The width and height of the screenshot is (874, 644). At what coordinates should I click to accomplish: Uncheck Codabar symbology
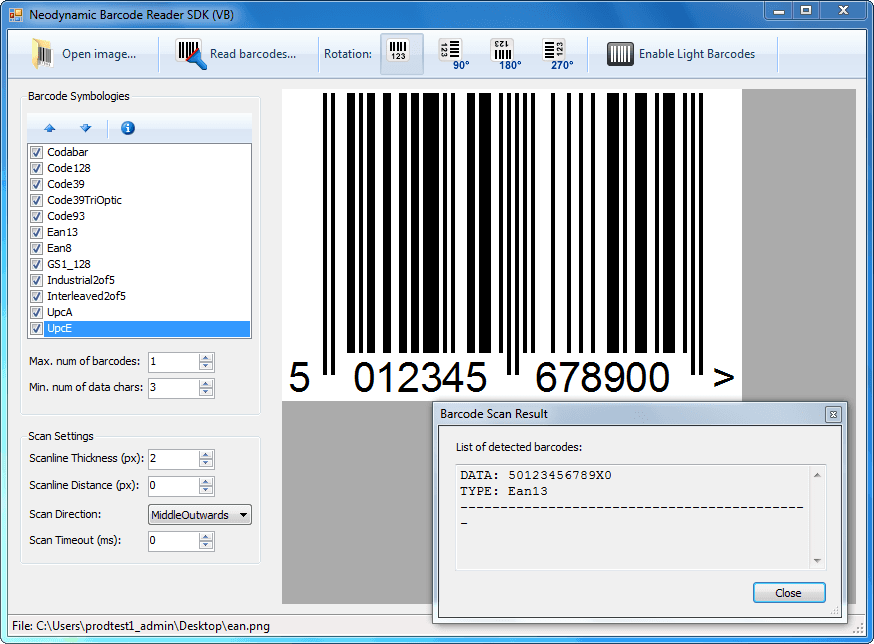37,152
